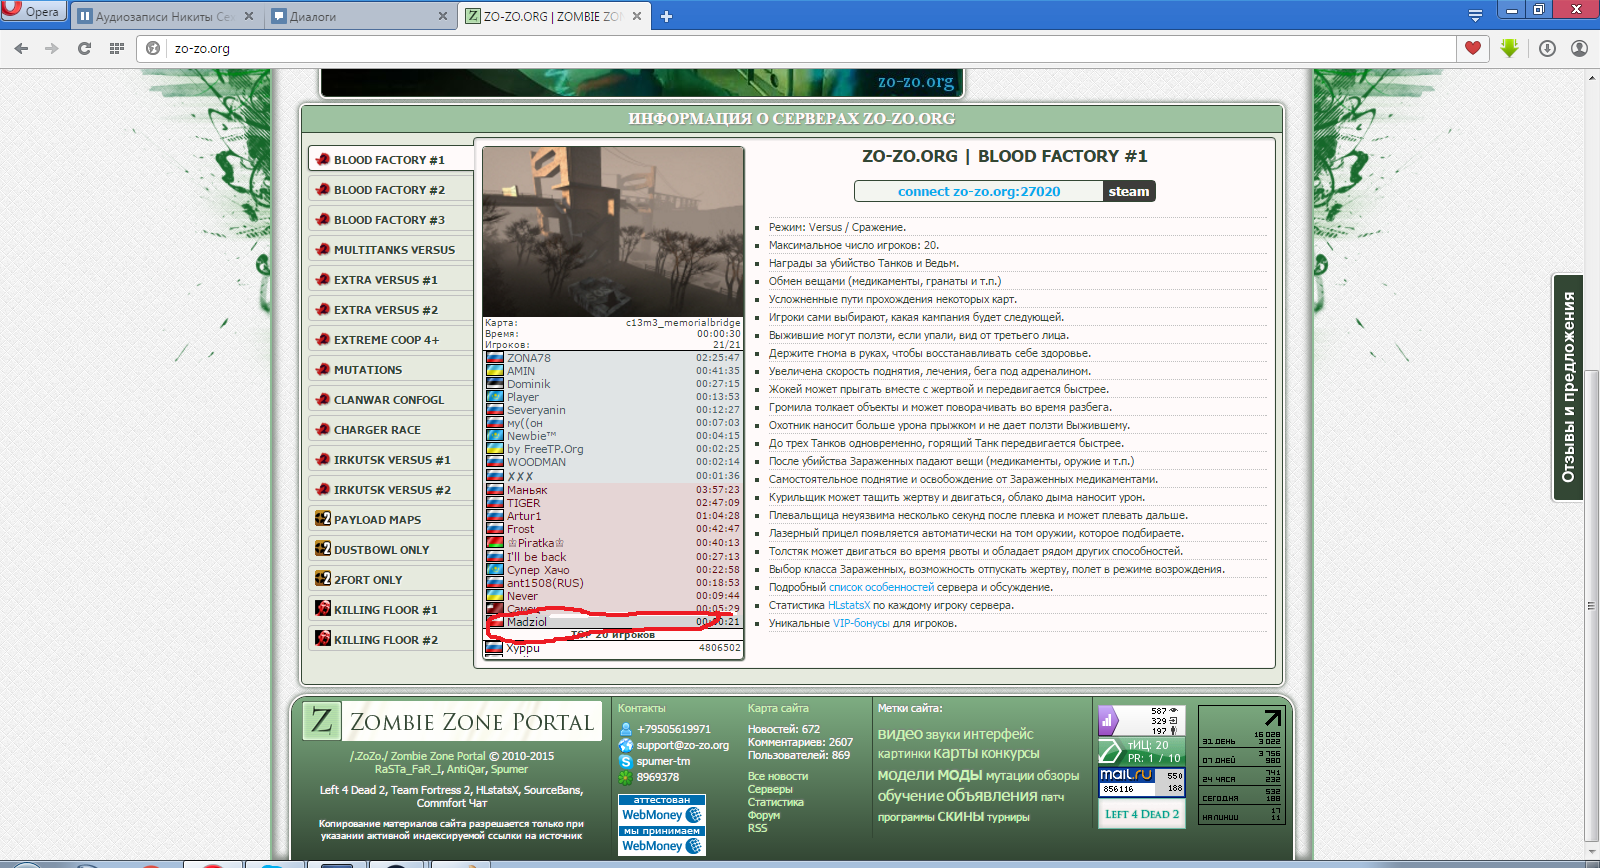Select the DUSTBOWL ONLY server
Screen dimensions: 1600x868
click(381, 550)
